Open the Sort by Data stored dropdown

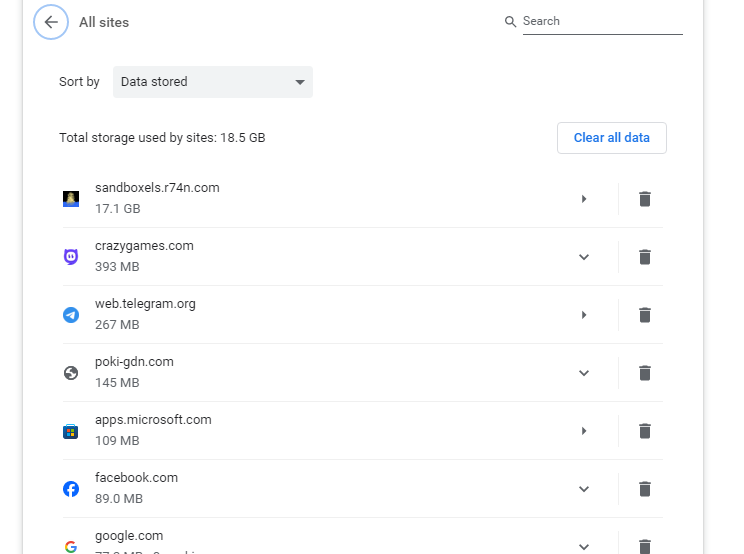[x=213, y=82]
